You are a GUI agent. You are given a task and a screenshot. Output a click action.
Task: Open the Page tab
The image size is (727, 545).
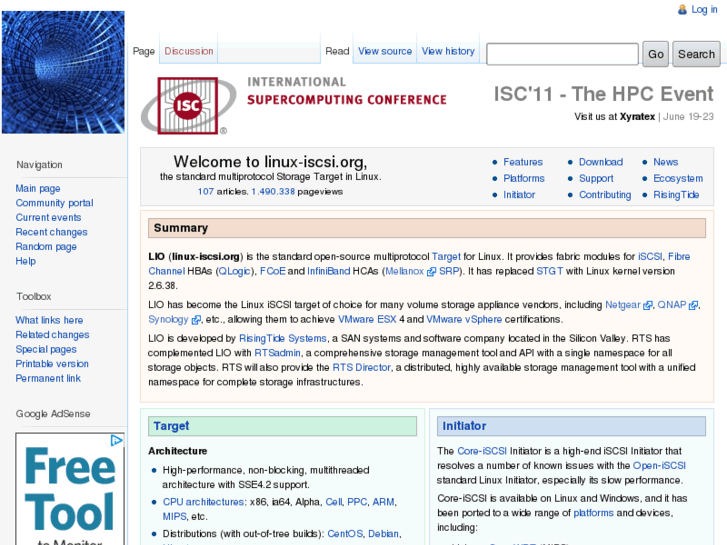[144, 51]
